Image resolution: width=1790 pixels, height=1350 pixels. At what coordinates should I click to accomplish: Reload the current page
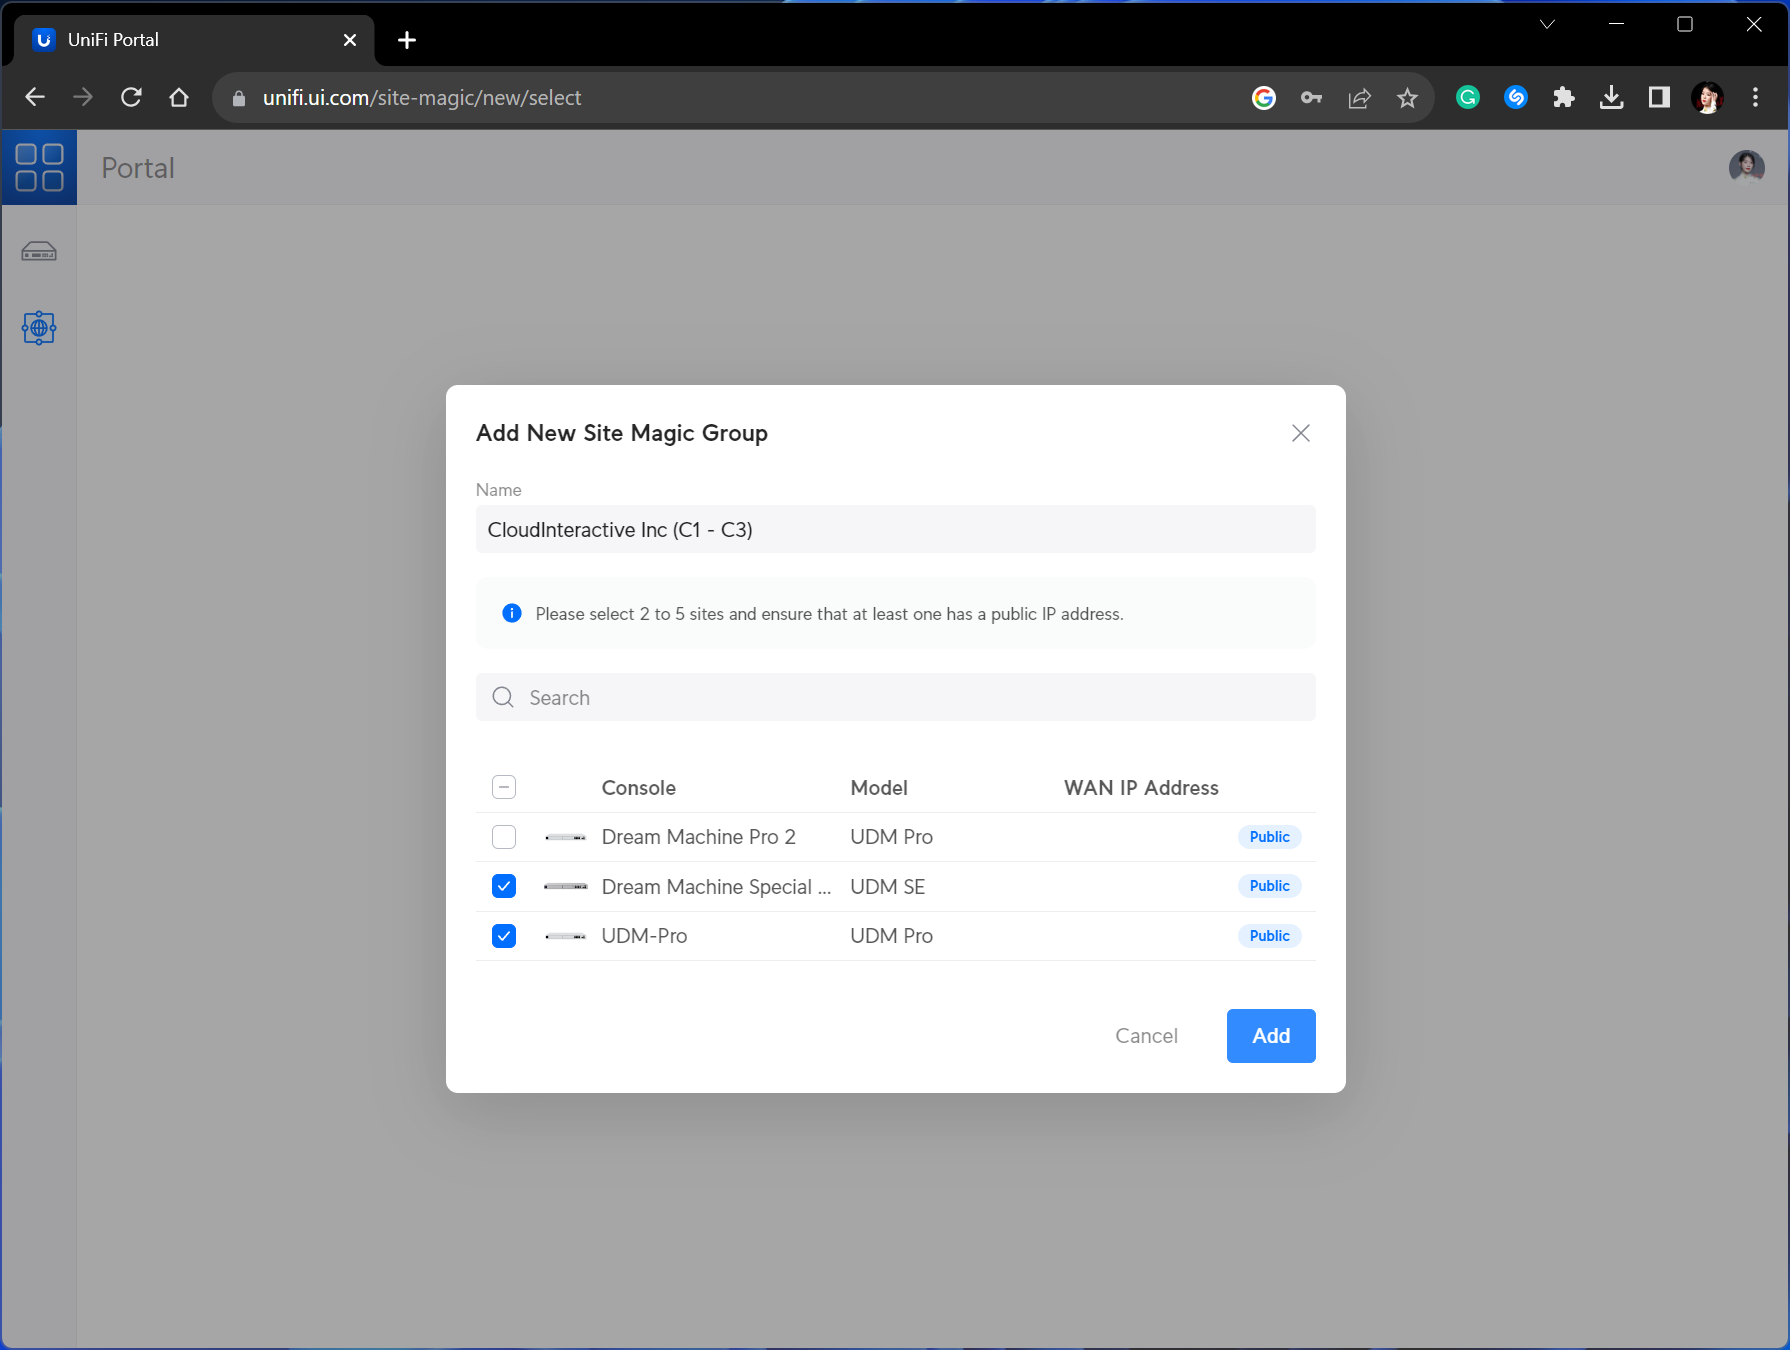pos(131,97)
